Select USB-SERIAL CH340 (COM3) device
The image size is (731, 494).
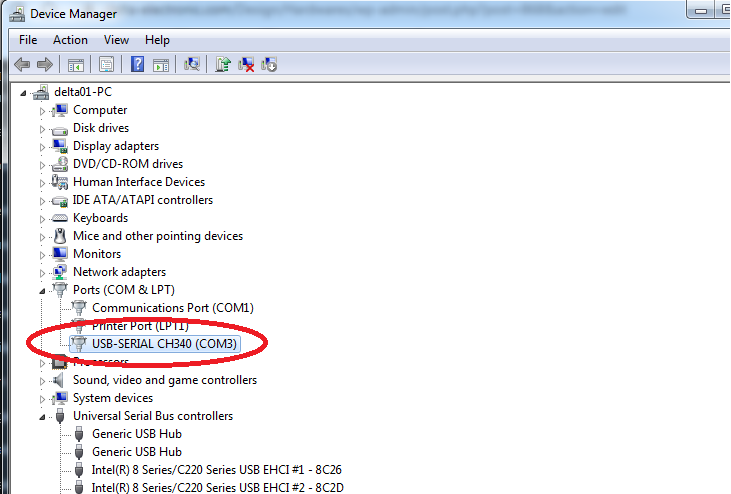[x=165, y=344]
